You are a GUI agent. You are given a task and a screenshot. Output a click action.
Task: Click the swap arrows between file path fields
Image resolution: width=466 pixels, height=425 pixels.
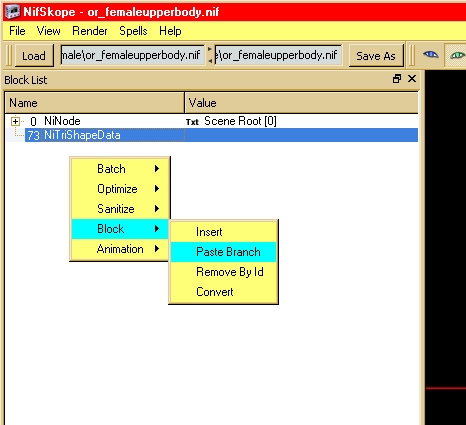click(210, 55)
